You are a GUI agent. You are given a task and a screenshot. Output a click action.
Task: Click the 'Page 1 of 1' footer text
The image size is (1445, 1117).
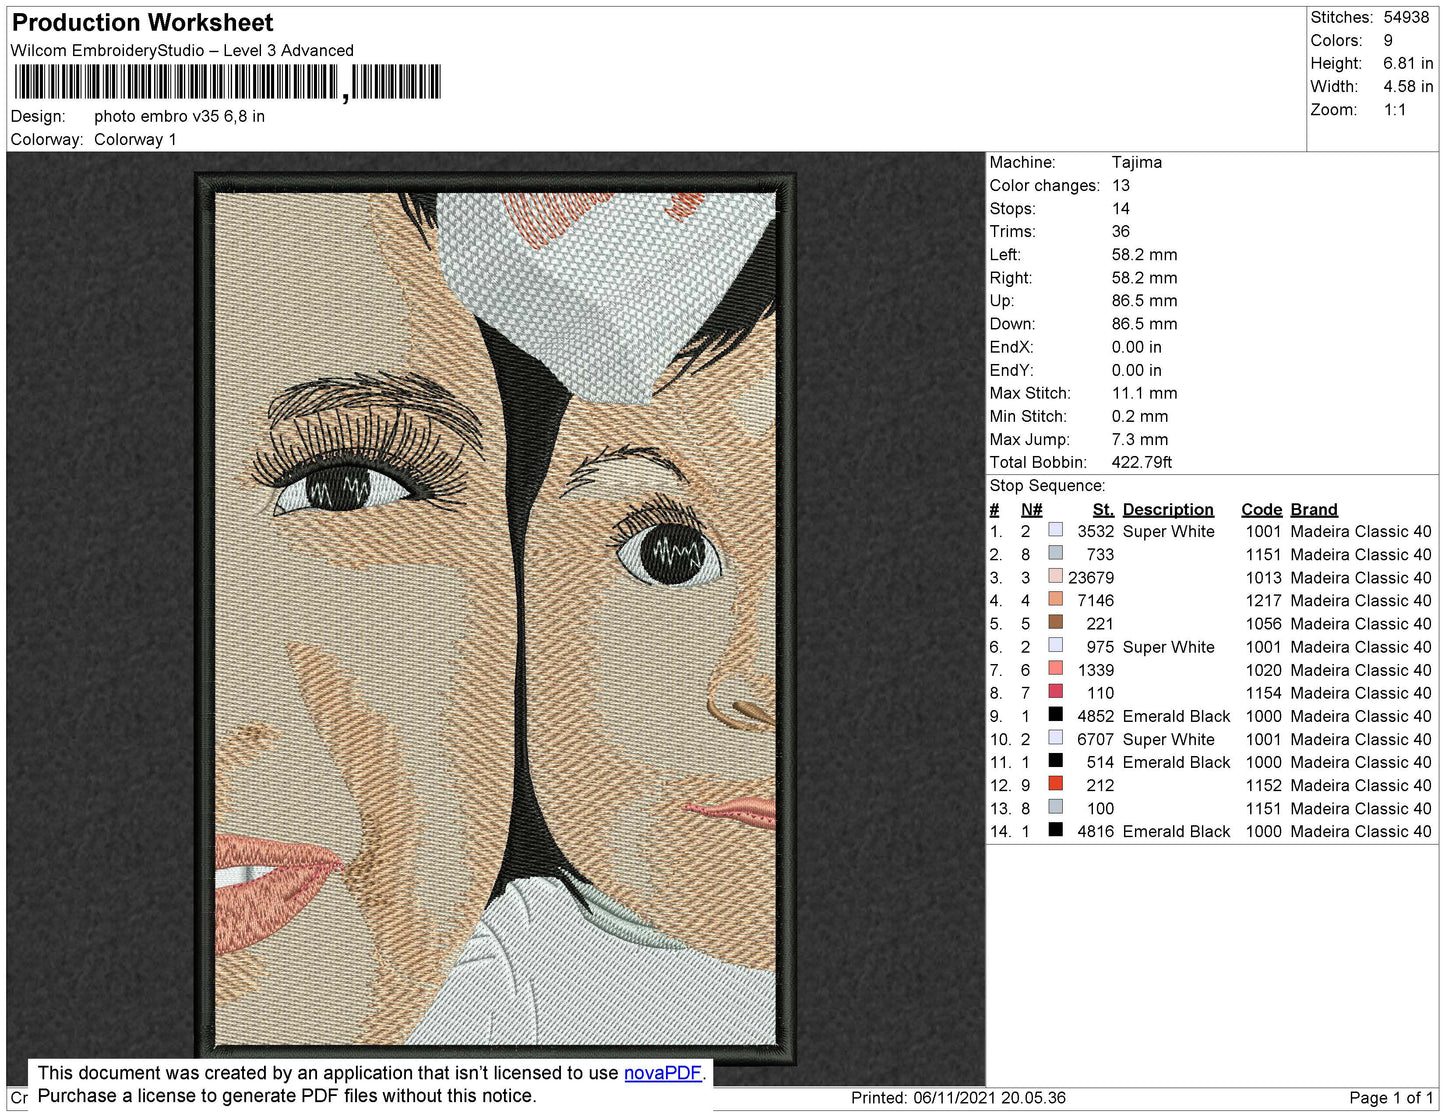click(x=1391, y=1097)
